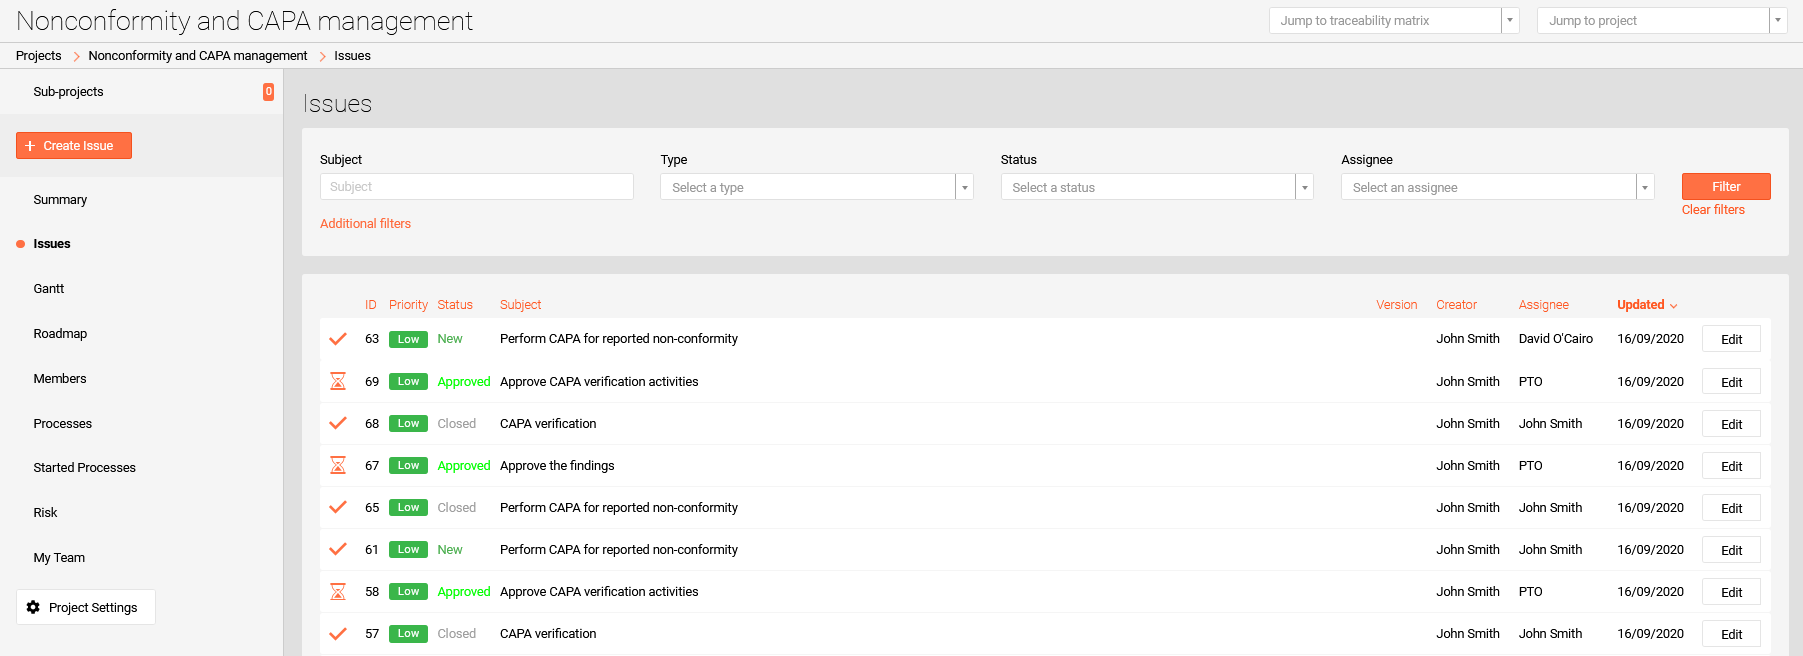Screen dimensions: 1803x656
Task: Click the gear icon in Project Settings
Action: click(33, 607)
